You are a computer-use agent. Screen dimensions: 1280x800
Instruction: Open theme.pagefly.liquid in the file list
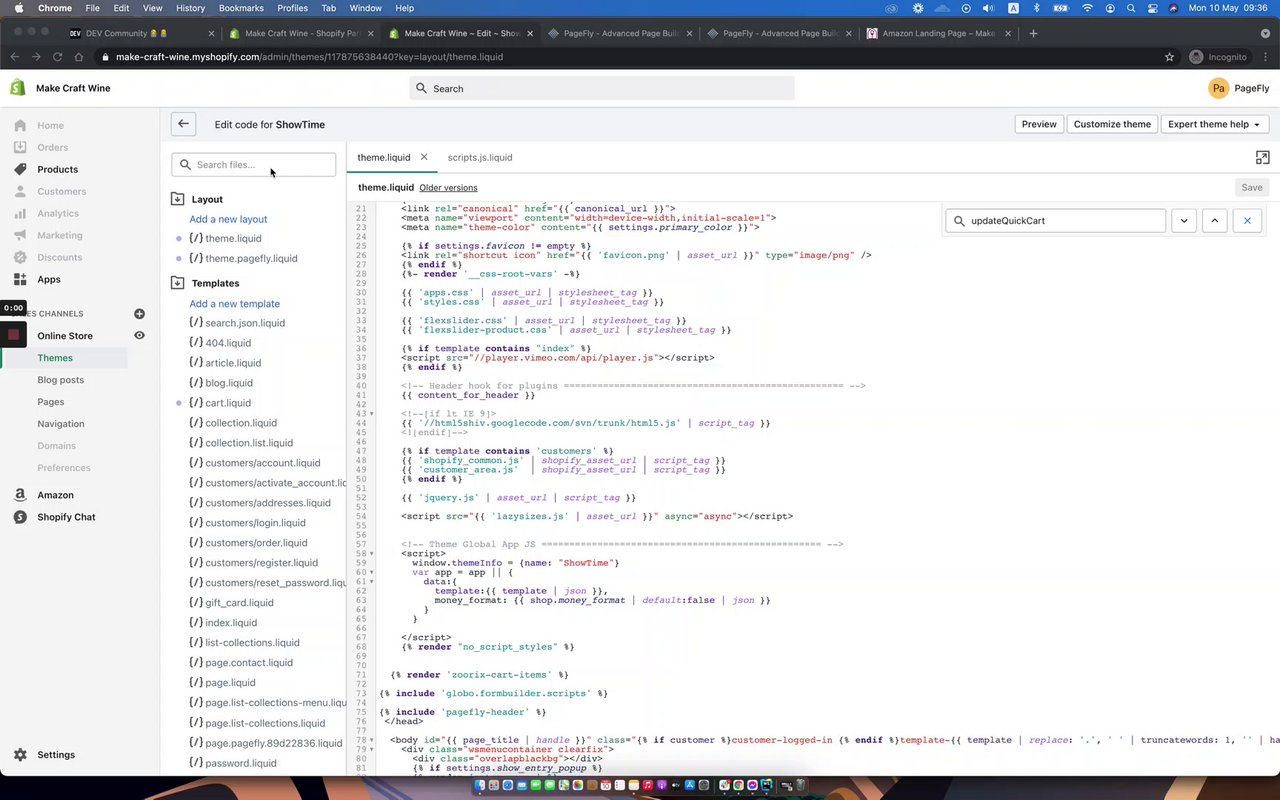[x=251, y=258]
